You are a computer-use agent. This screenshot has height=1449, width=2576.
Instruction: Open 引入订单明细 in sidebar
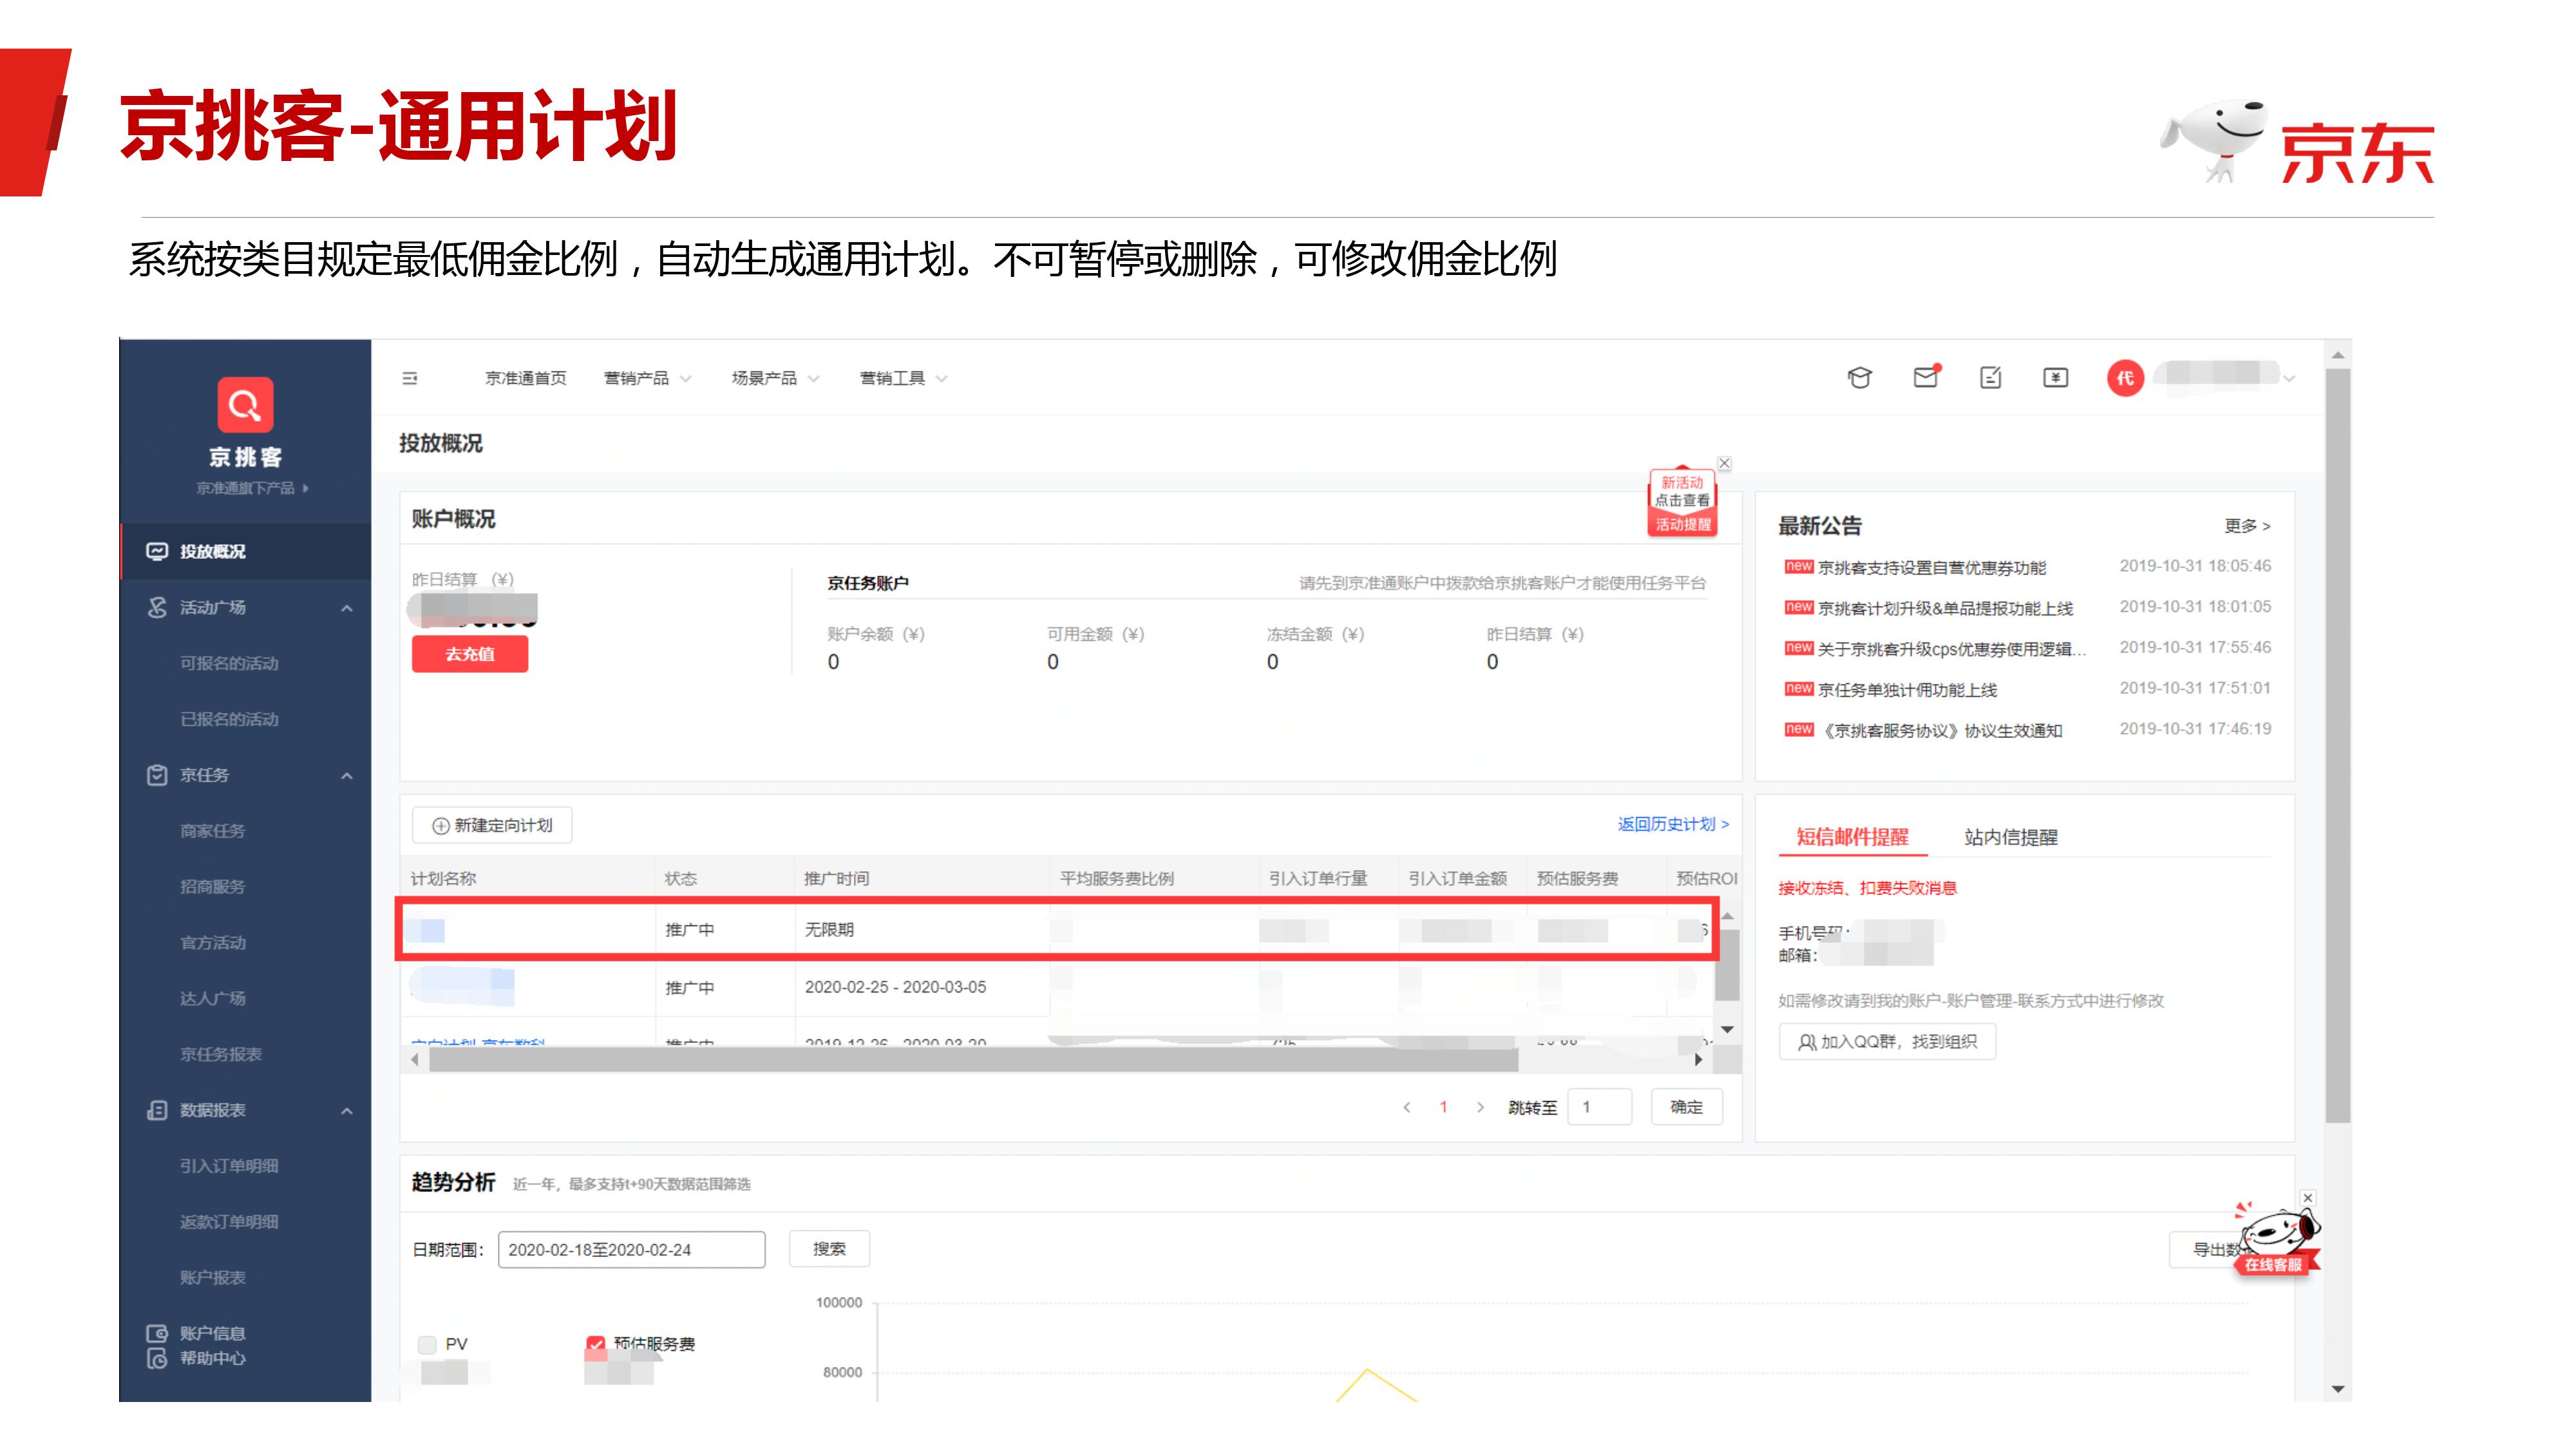[x=229, y=1166]
